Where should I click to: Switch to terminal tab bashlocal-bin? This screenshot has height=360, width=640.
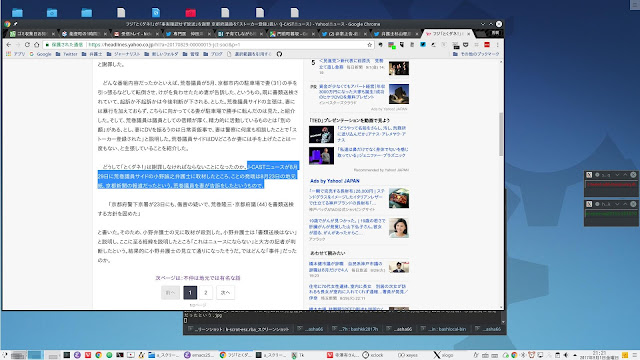(444, 329)
